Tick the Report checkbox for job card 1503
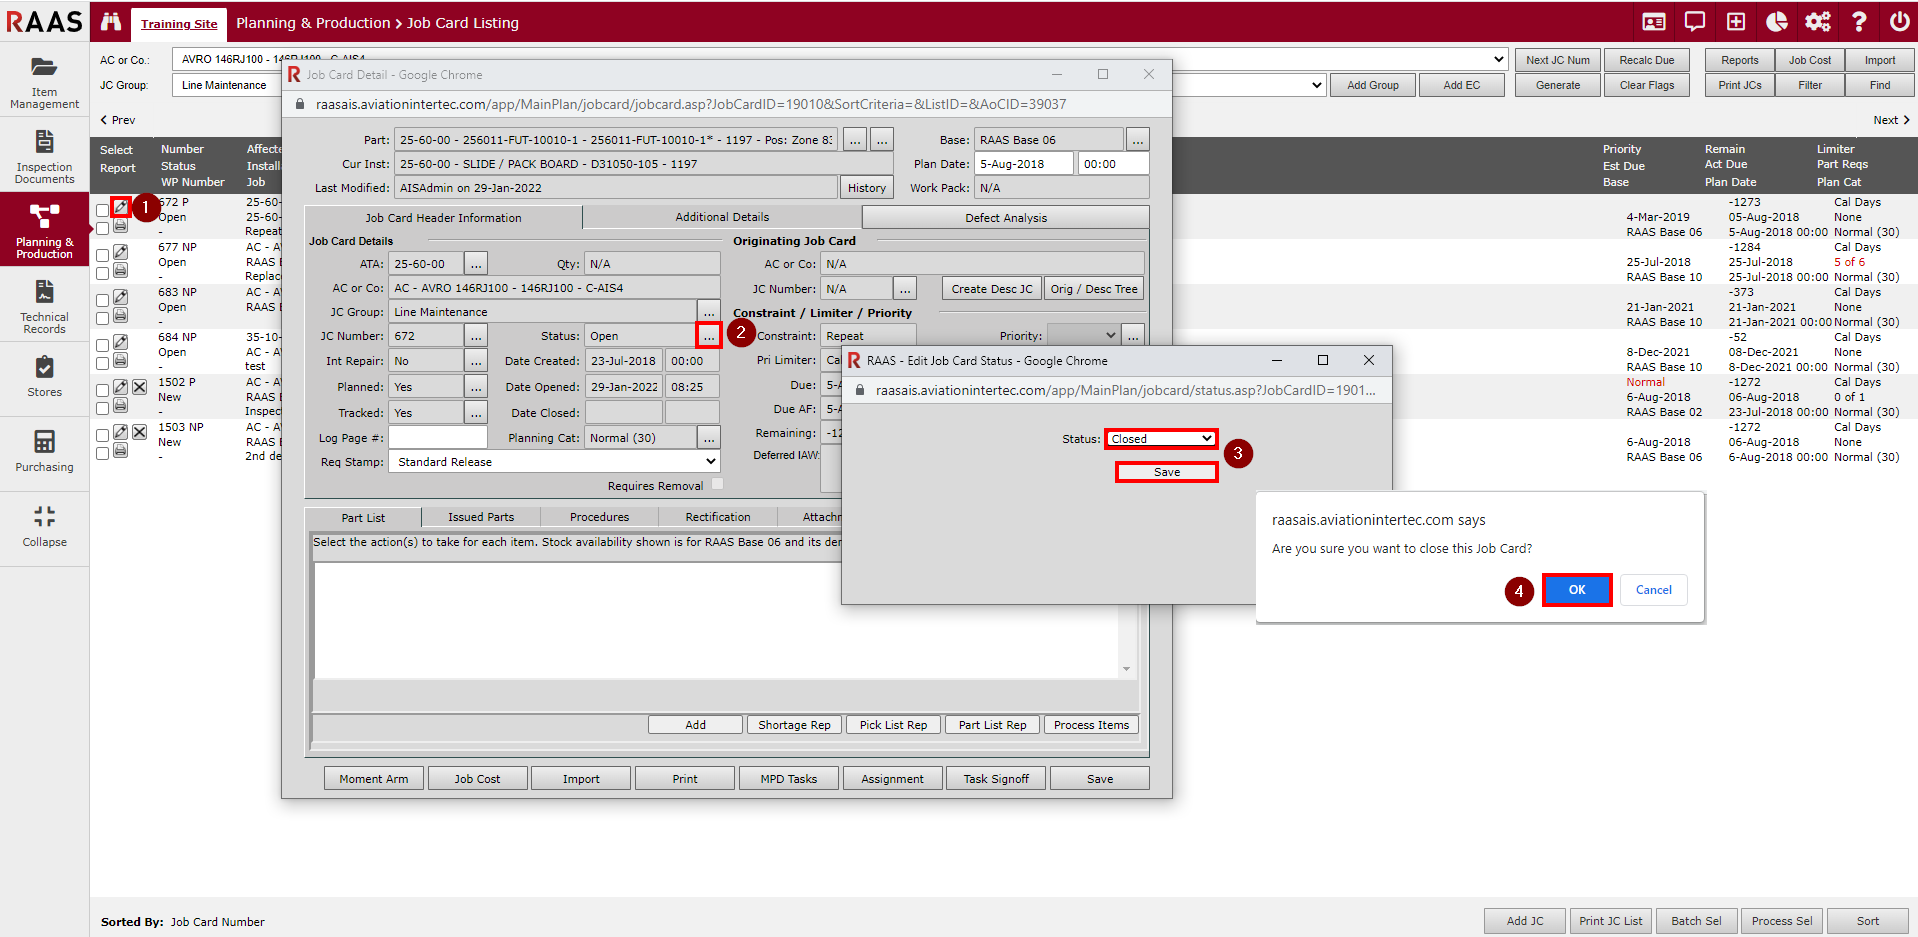Image resolution: width=1918 pixels, height=937 pixels. (x=102, y=454)
